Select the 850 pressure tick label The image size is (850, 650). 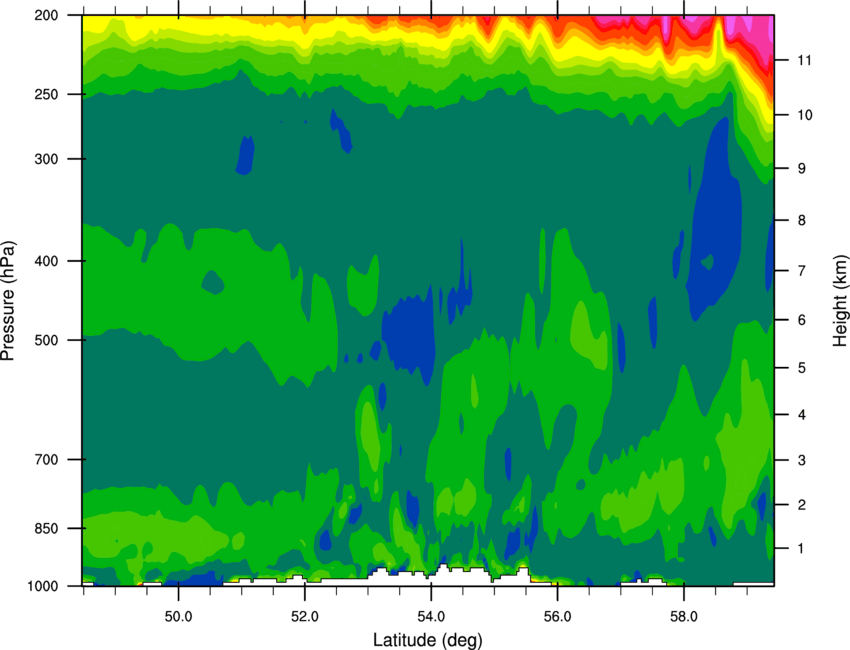(x=46, y=528)
